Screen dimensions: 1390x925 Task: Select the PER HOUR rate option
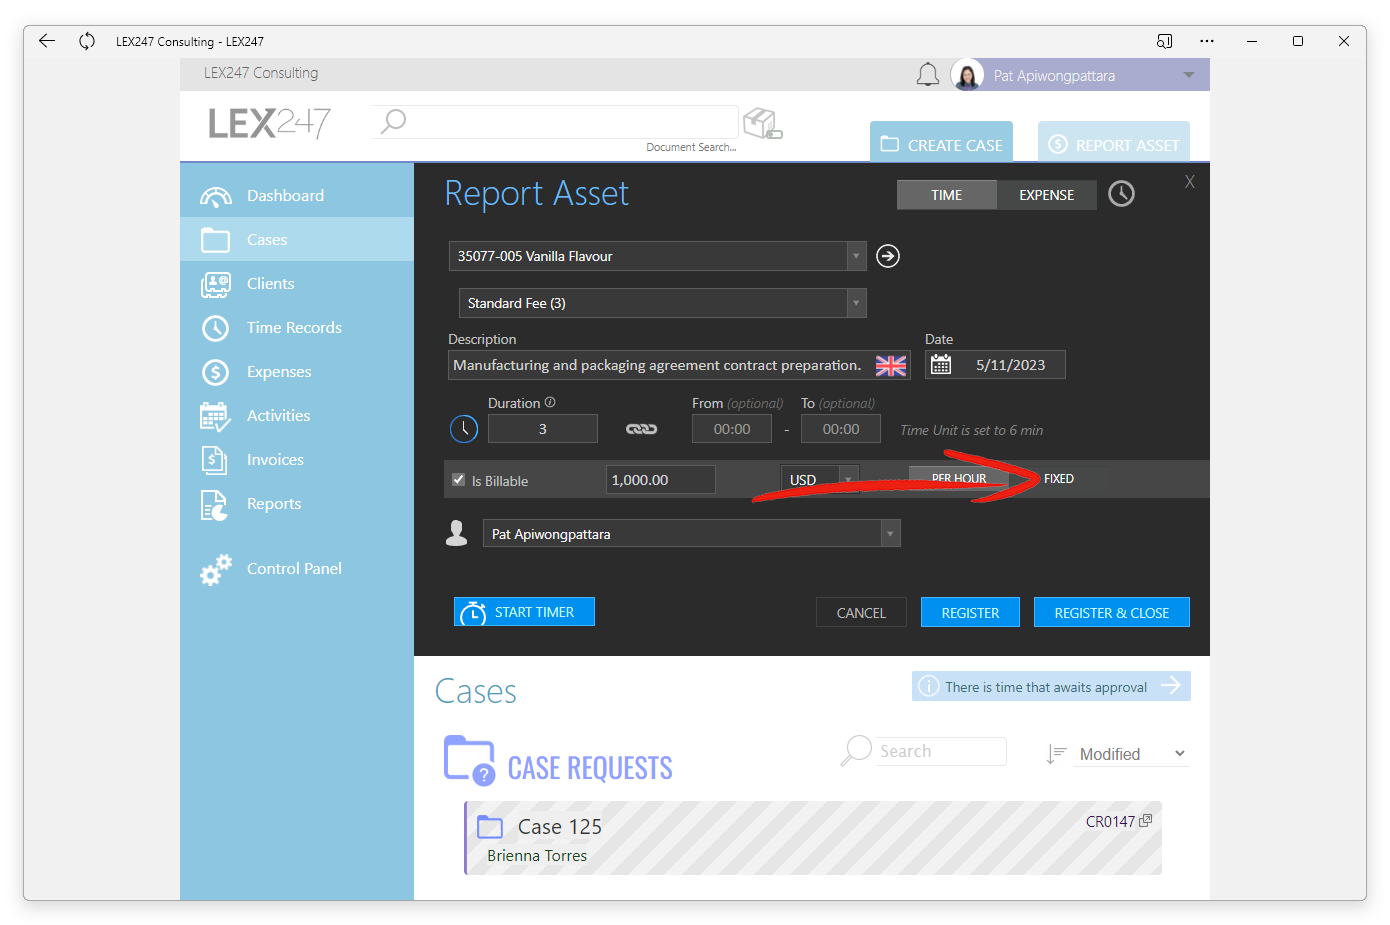pos(959,478)
